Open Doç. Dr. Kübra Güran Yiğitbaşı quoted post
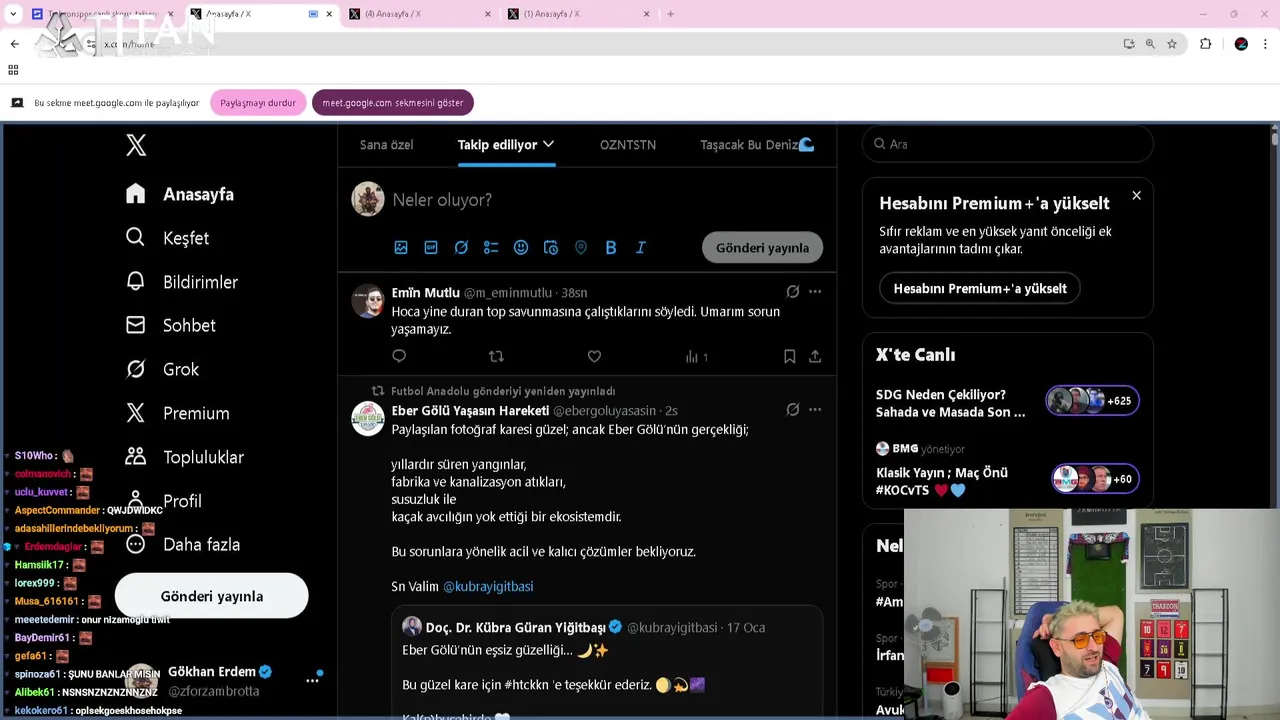 point(607,662)
